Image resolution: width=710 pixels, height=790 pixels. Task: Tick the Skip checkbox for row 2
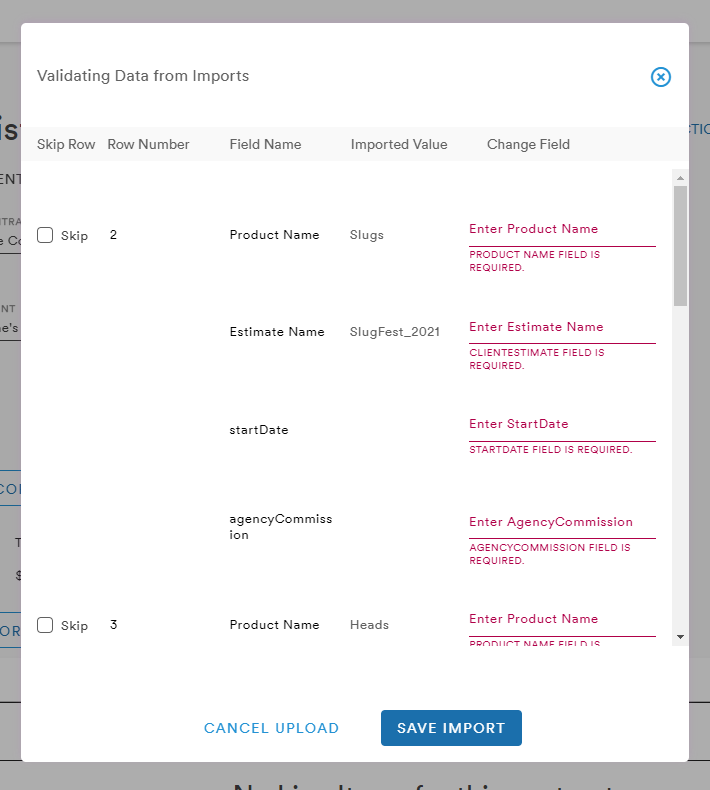tap(45, 235)
